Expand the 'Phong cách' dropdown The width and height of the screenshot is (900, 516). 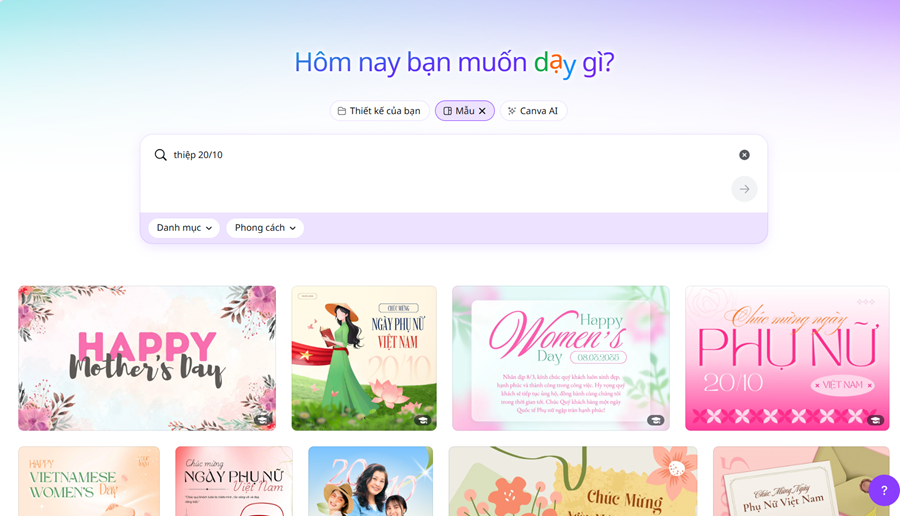coord(265,228)
